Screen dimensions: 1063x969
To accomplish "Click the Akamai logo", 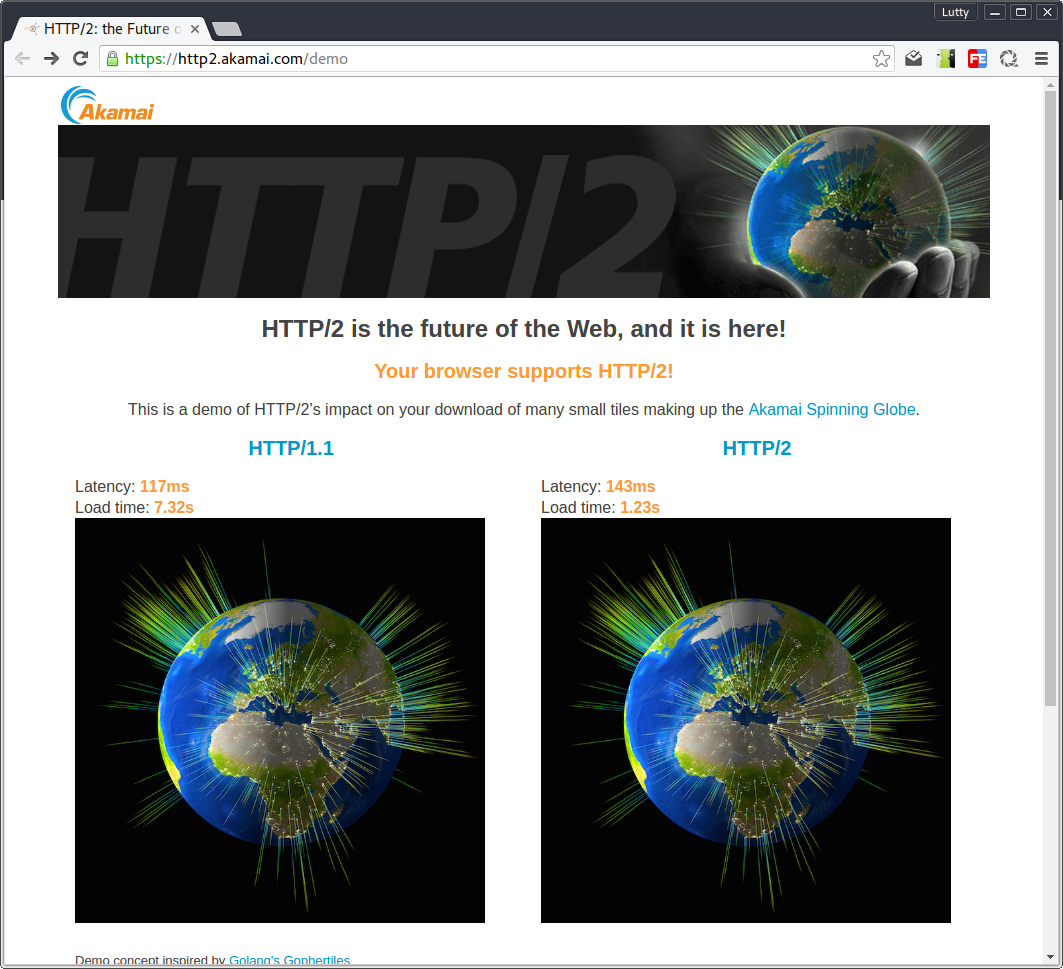I will click(108, 105).
